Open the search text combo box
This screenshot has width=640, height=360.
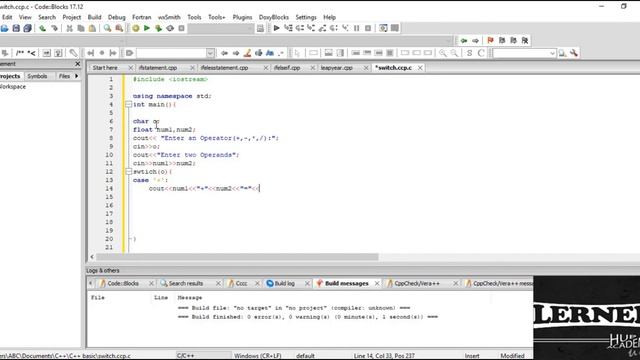coord(524,53)
